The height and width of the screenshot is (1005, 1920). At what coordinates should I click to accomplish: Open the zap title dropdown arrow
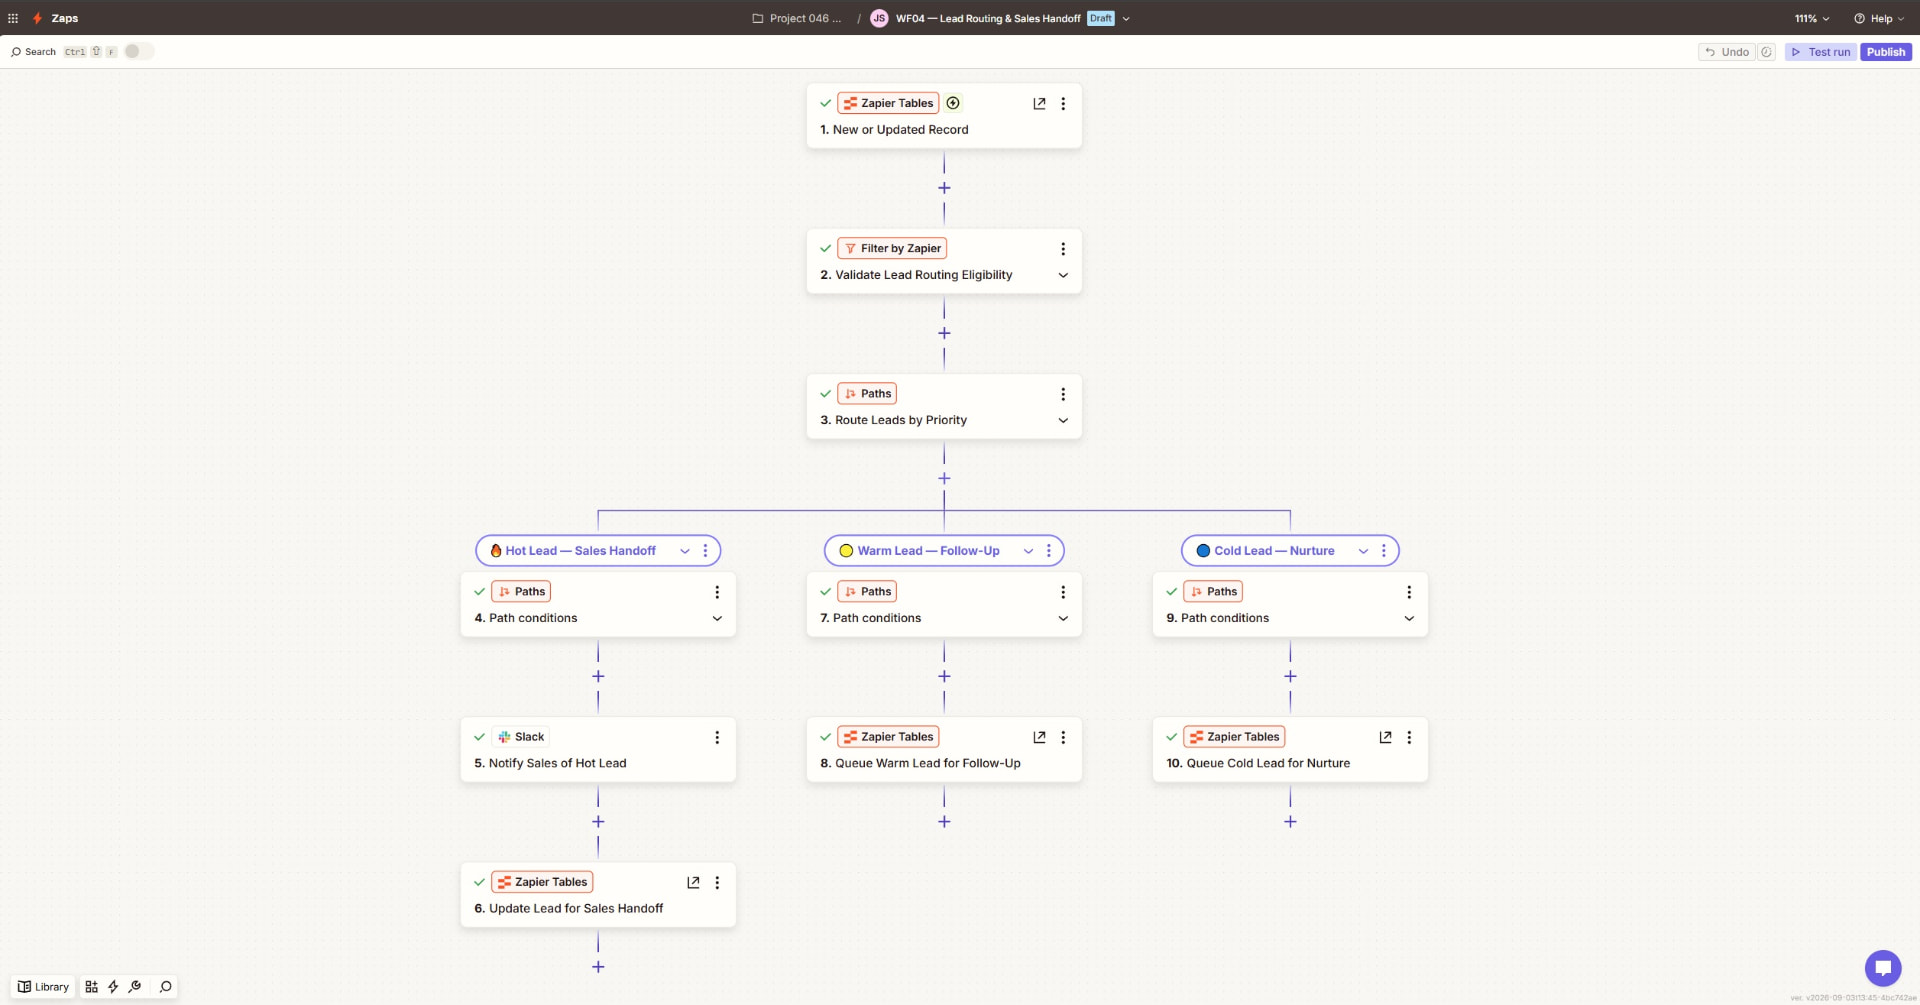(x=1126, y=18)
